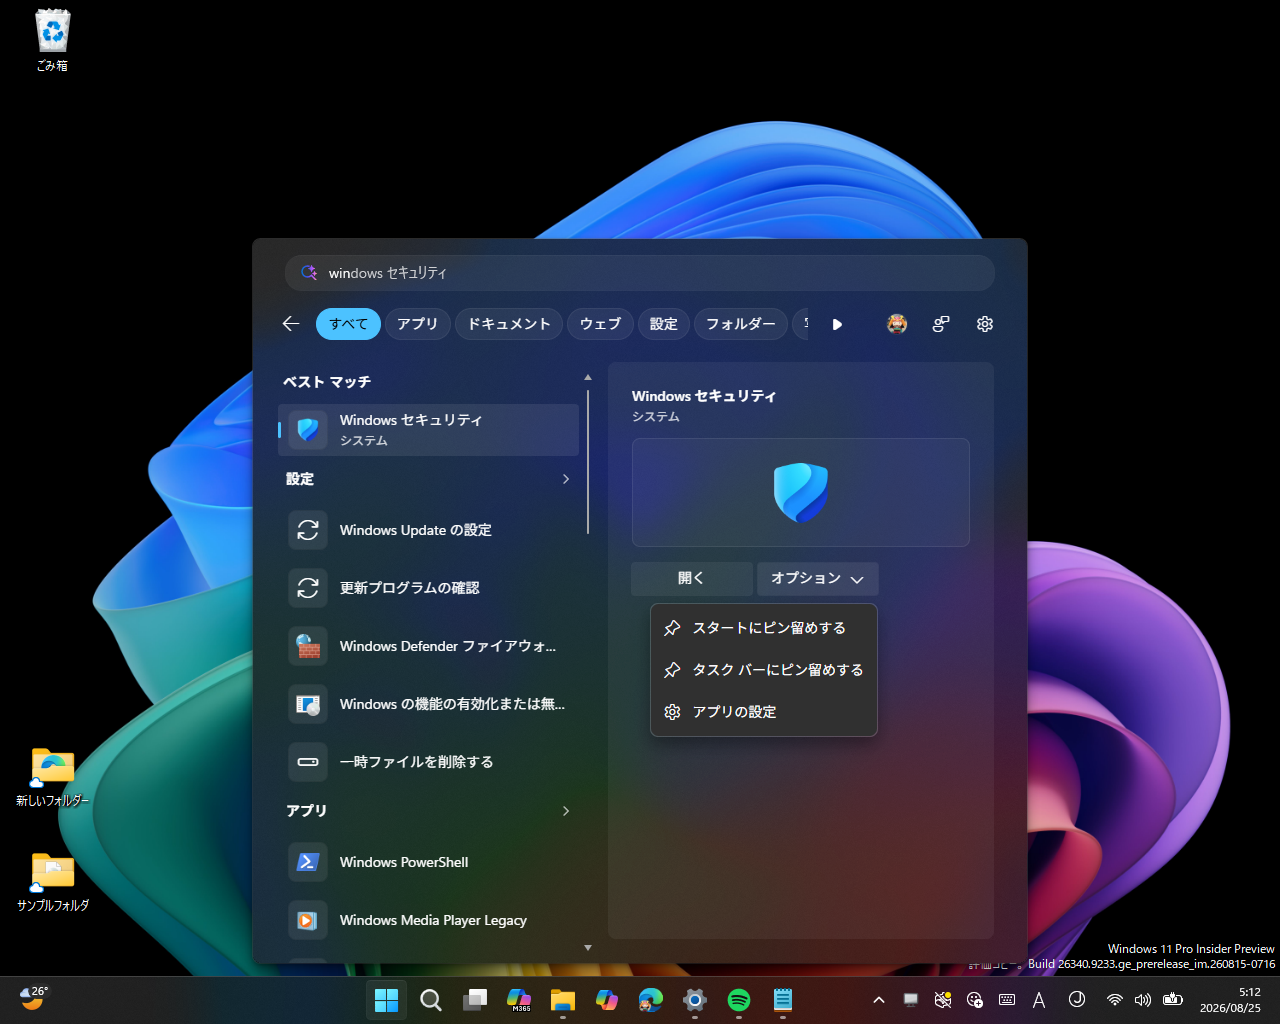1280x1024 pixels.
Task: Click the IME input mode A indicator
Action: pos(1039,1000)
